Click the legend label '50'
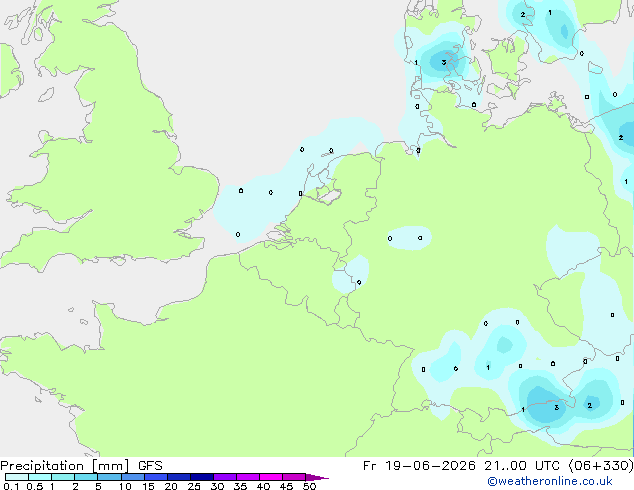This screenshot has height=490, width=634. 309,486
